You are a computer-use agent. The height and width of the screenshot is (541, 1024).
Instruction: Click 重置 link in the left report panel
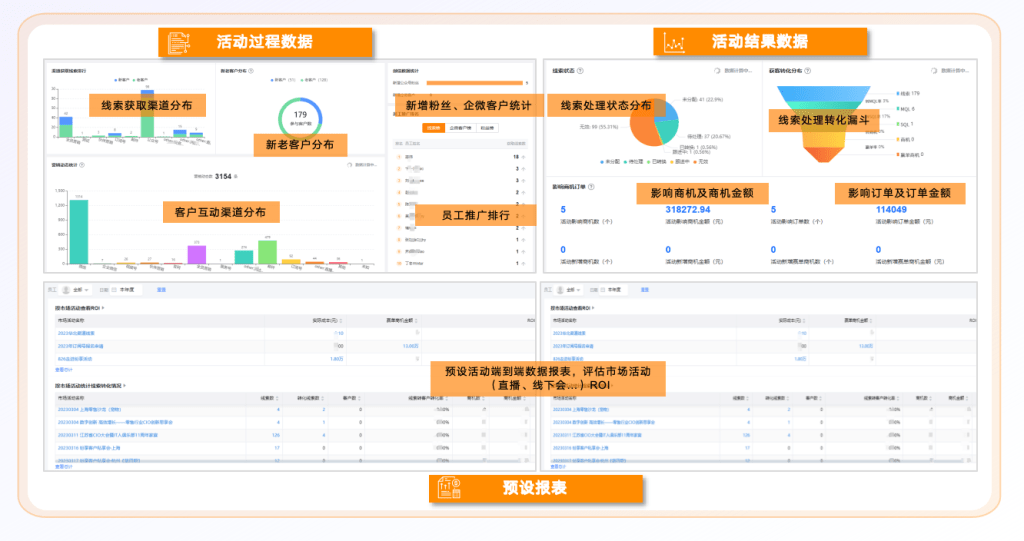tap(161, 289)
